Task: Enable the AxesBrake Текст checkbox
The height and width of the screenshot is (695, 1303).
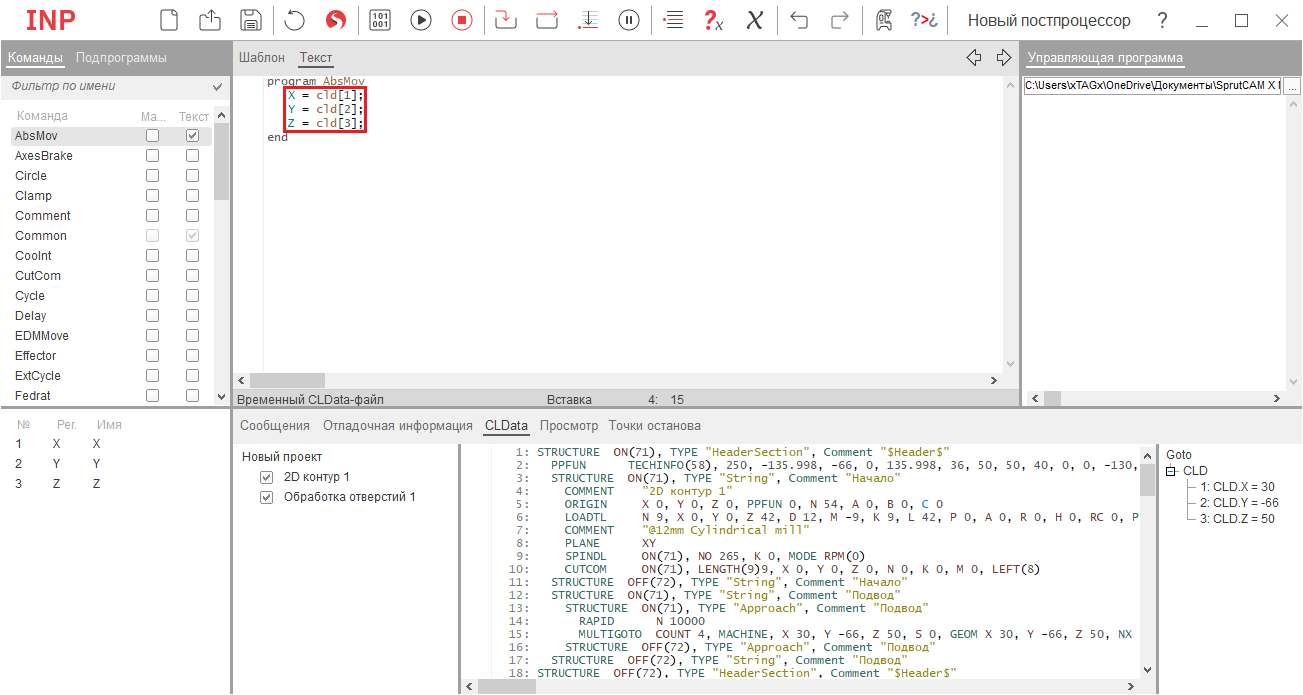Action: (192, 156)
